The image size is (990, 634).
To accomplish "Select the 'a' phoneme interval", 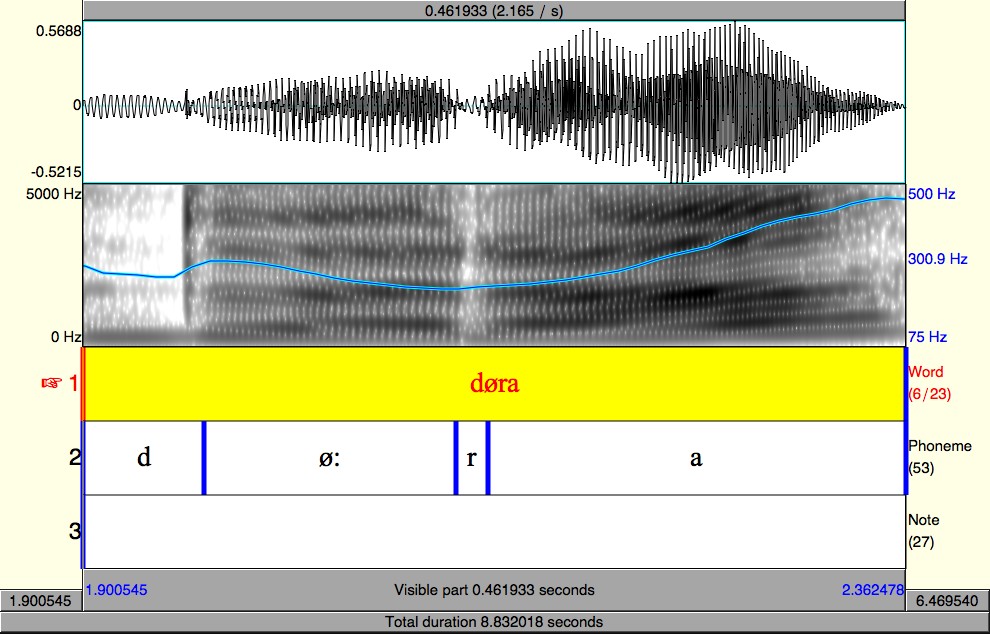I will [696, 458].
